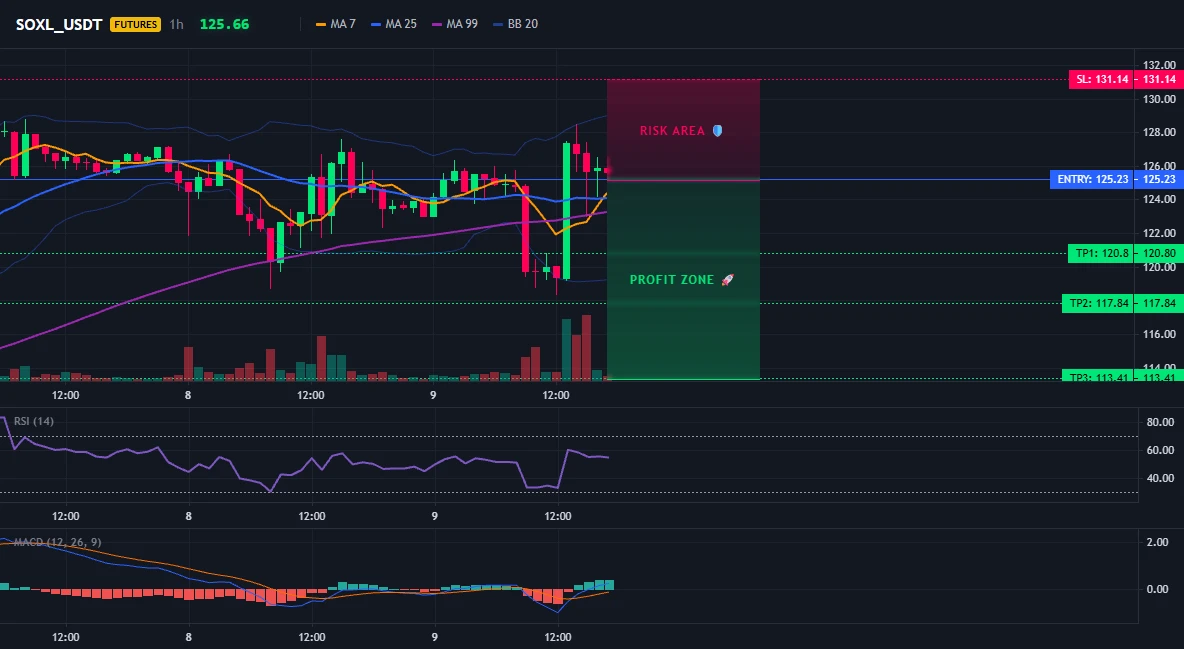Click the ENTRY: 125.23 price label
The image size is (1184, 649).
click(1092, 179)
